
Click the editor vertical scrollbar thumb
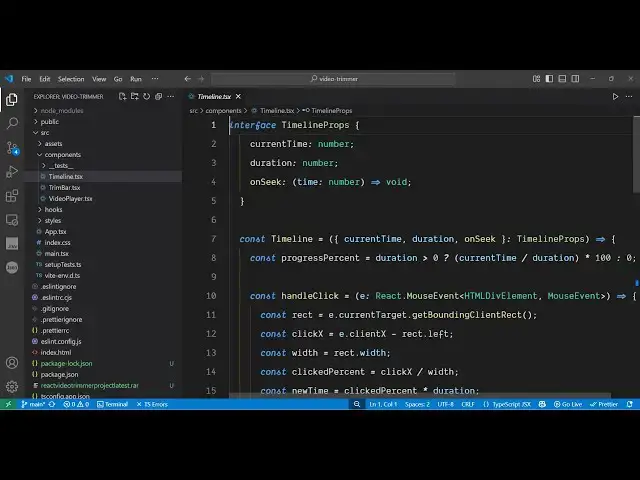636,155
